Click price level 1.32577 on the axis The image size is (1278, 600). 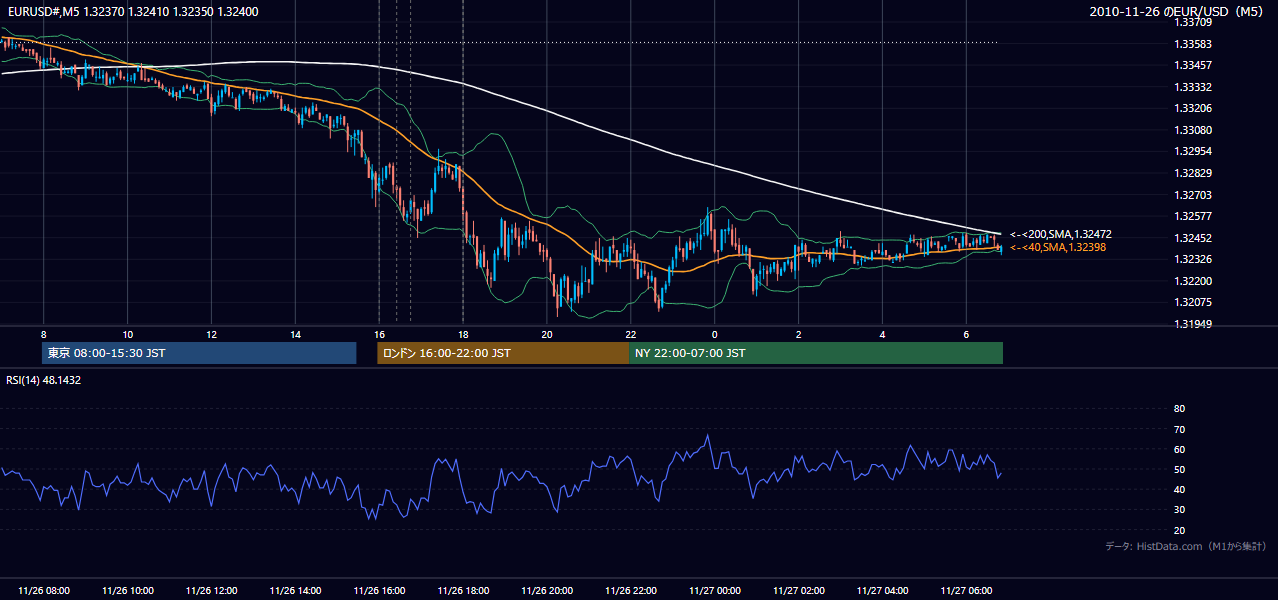1193,216
